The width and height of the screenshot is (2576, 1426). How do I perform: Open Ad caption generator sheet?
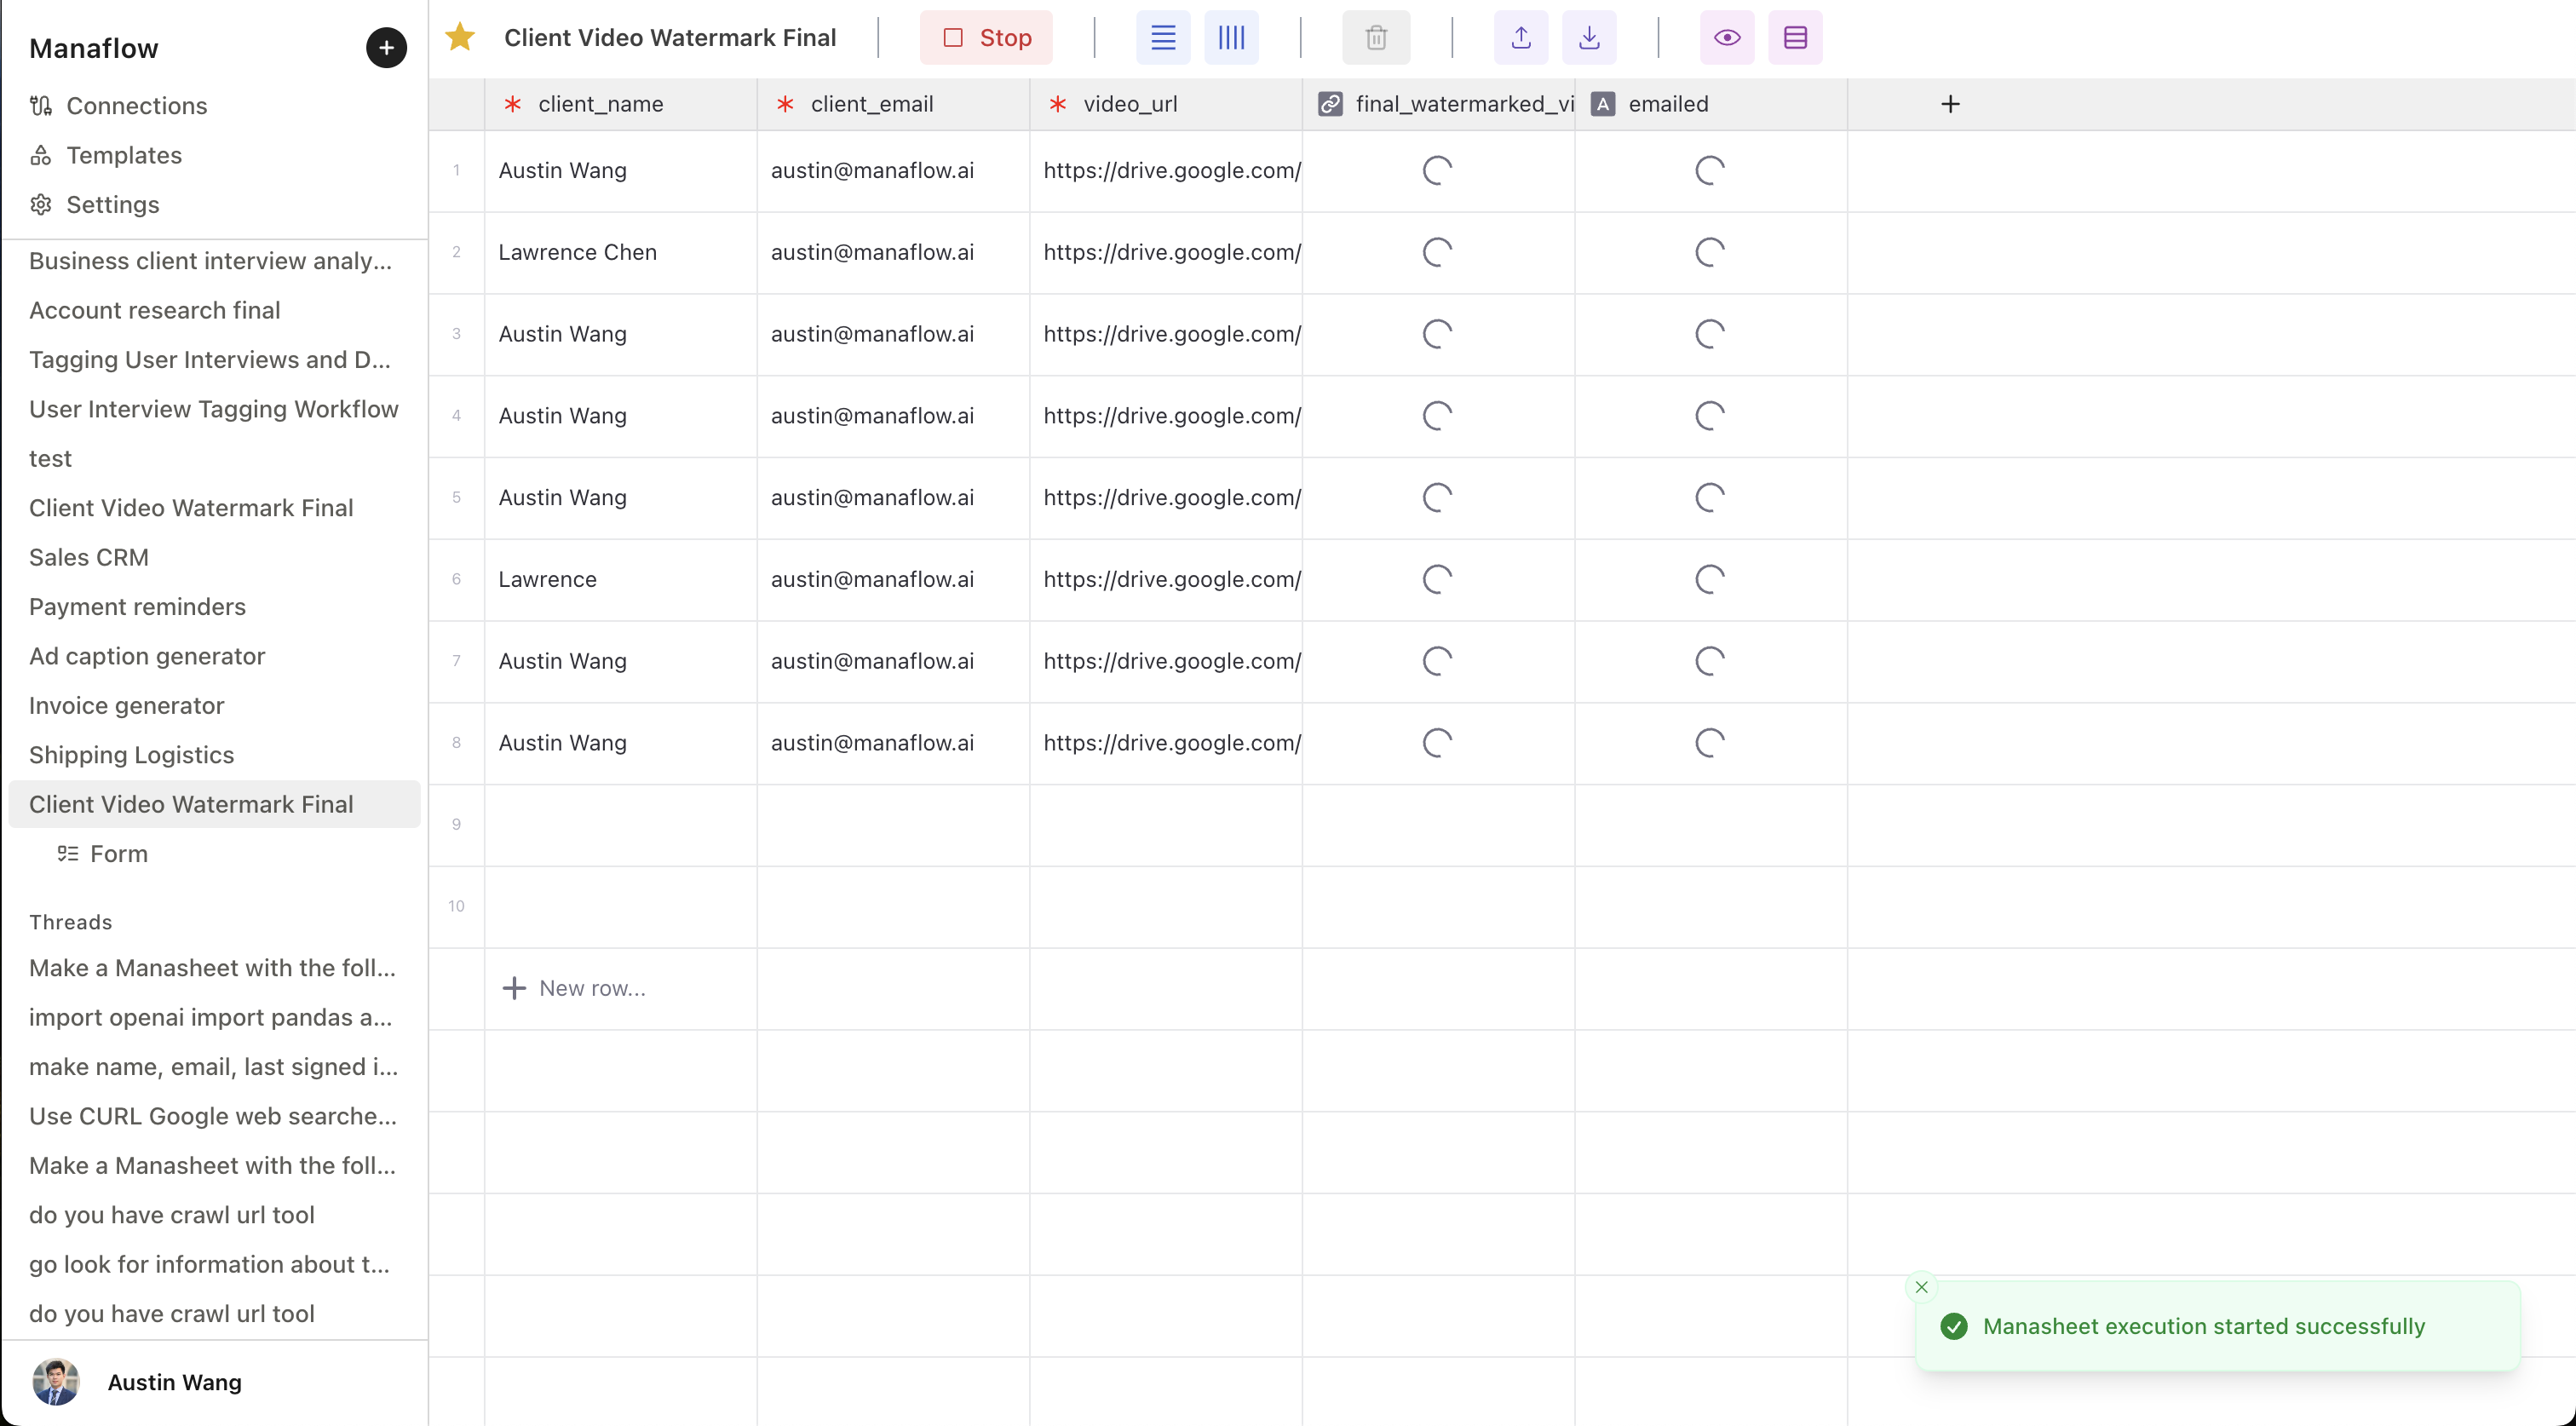pos(214,656)
